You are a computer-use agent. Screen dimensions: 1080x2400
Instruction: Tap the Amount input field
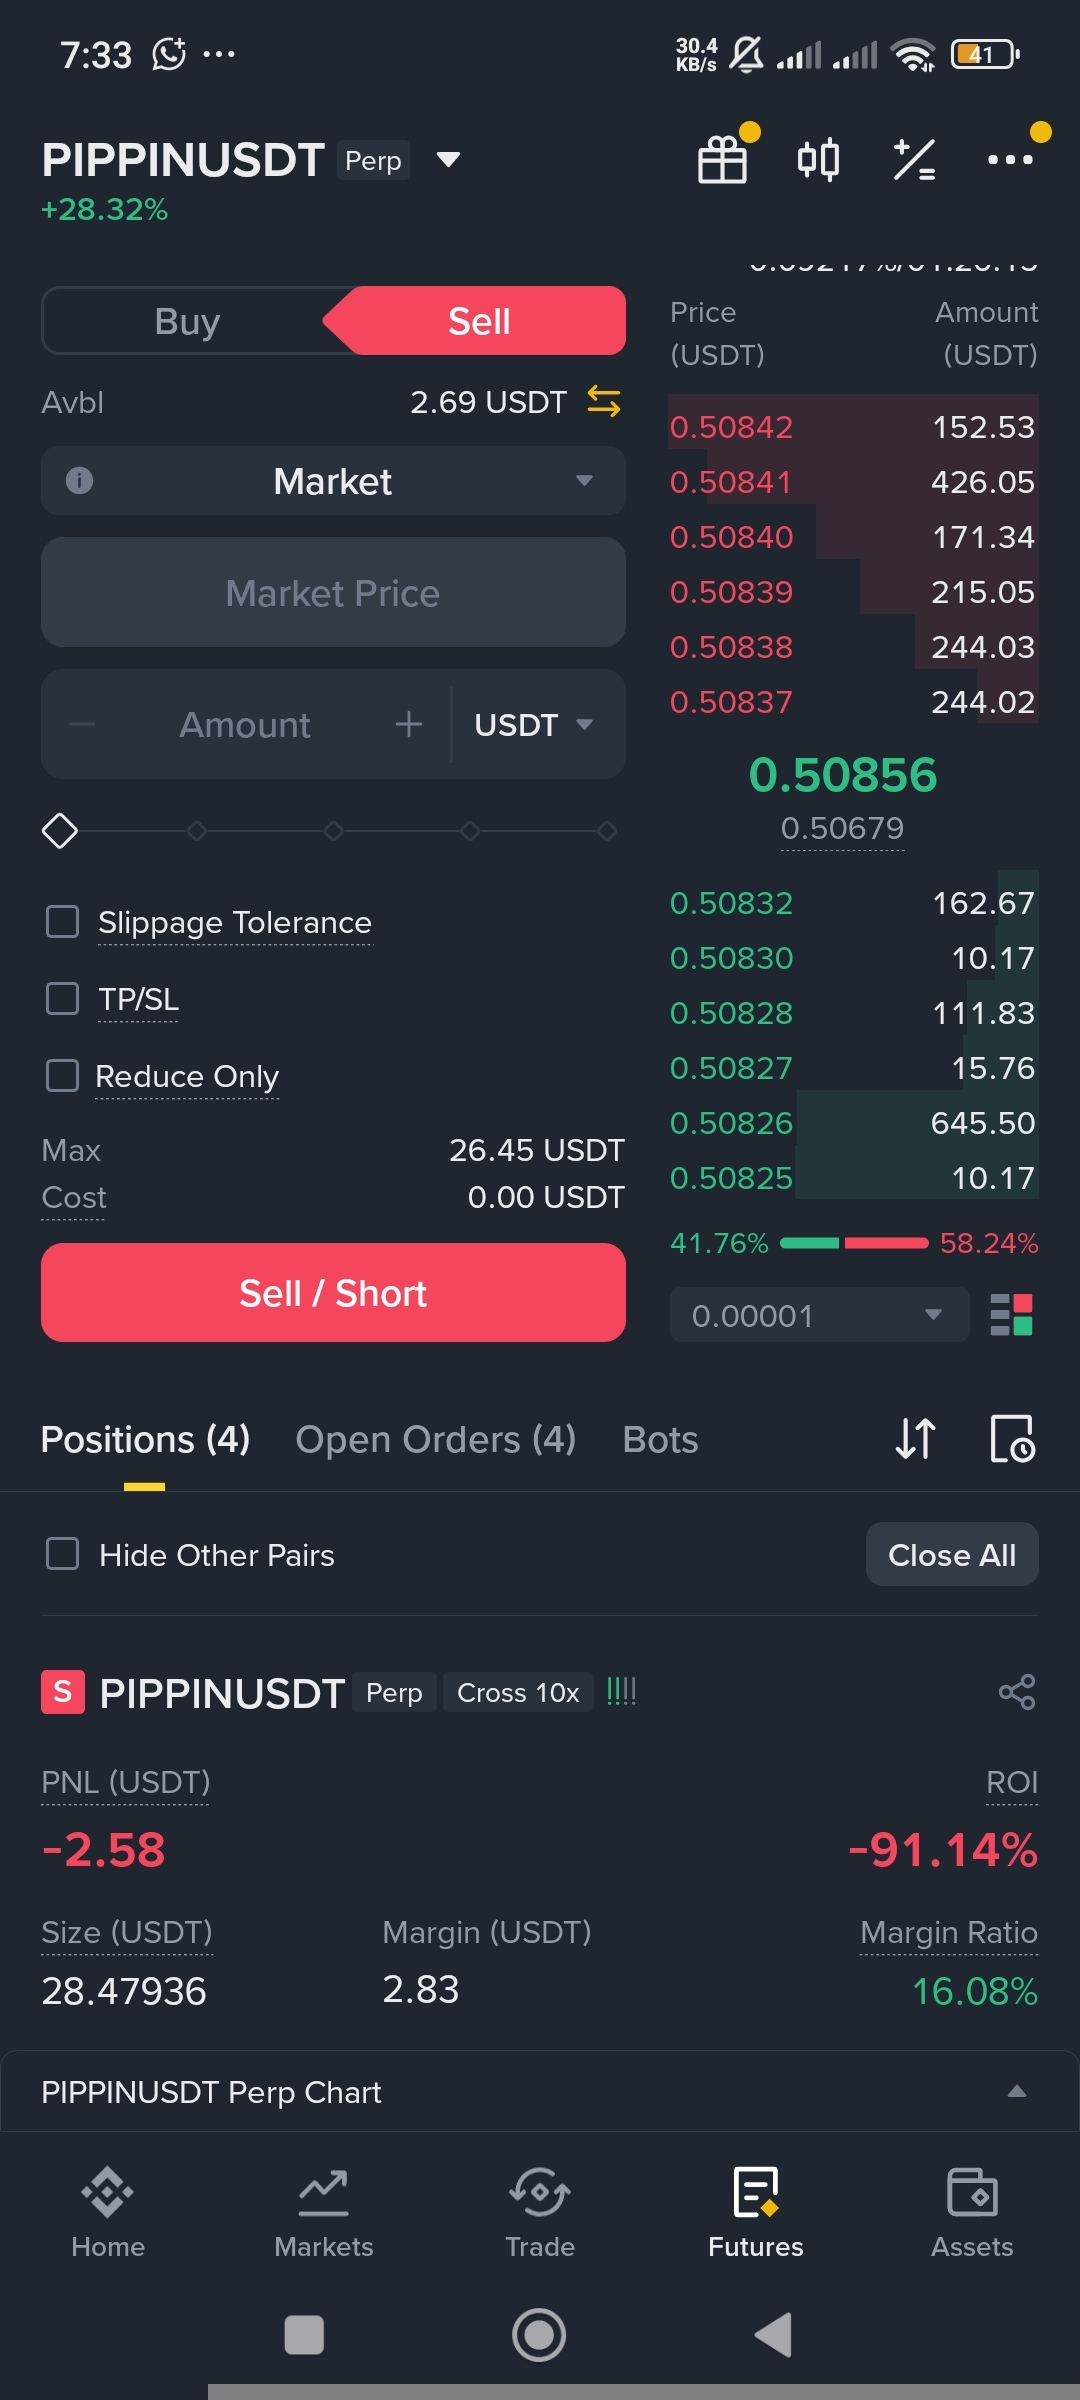[245, 725]
